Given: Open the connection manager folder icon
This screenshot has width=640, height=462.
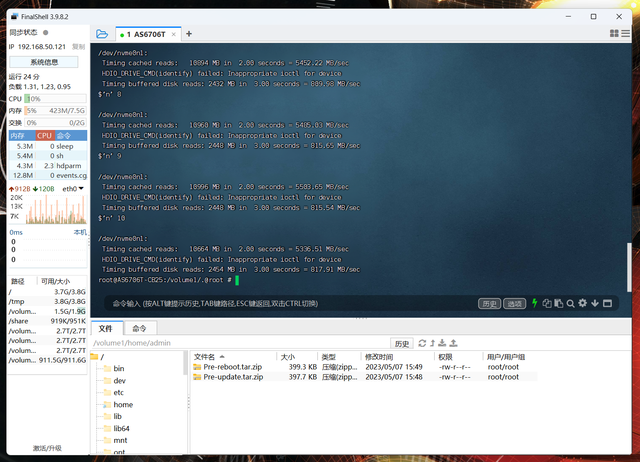Looking at the screenshot, I should [x=102, y=34].
